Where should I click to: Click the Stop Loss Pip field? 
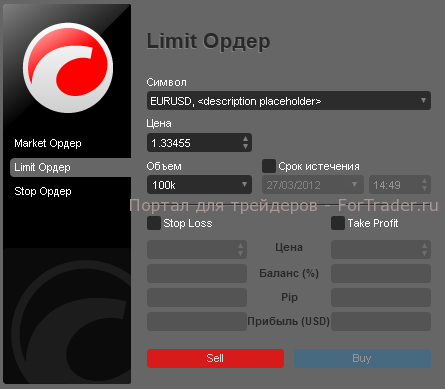(x=197, y=297)
